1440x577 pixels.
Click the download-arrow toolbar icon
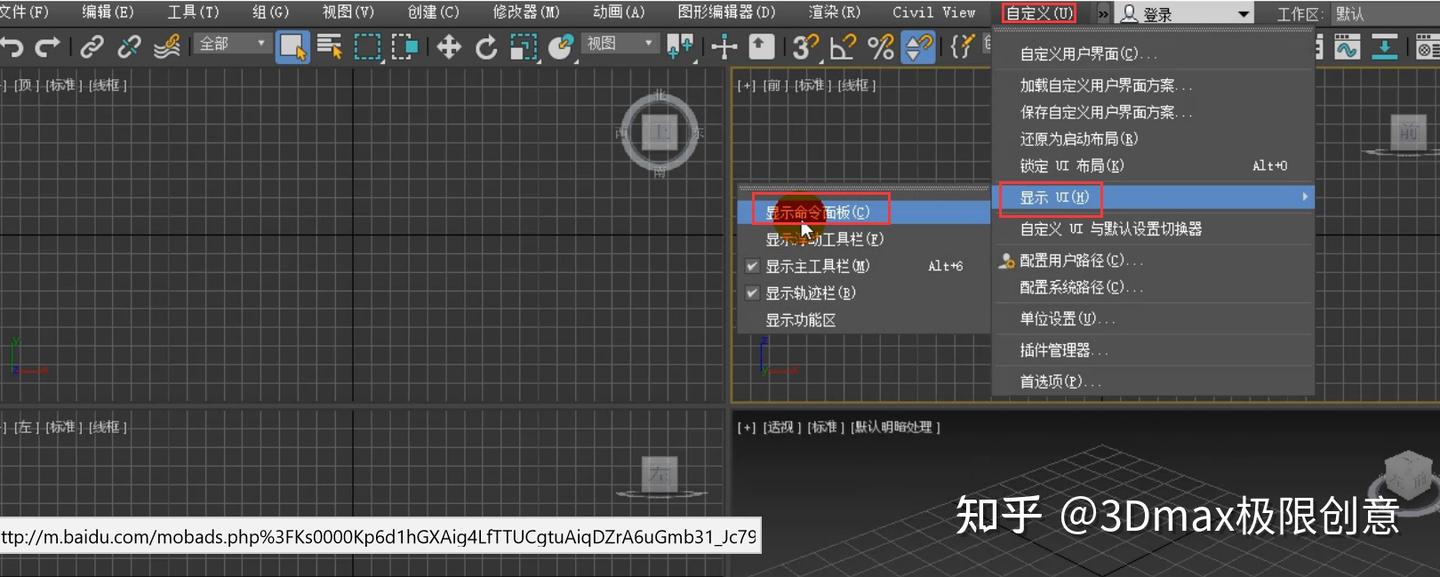coord(1384,46)
